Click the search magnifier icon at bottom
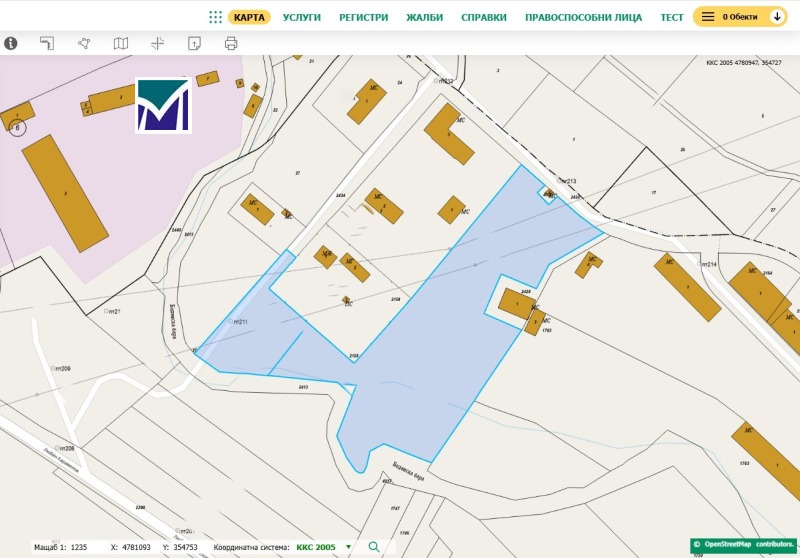Screen dimensions: 800x558 (x=375, y=547)
